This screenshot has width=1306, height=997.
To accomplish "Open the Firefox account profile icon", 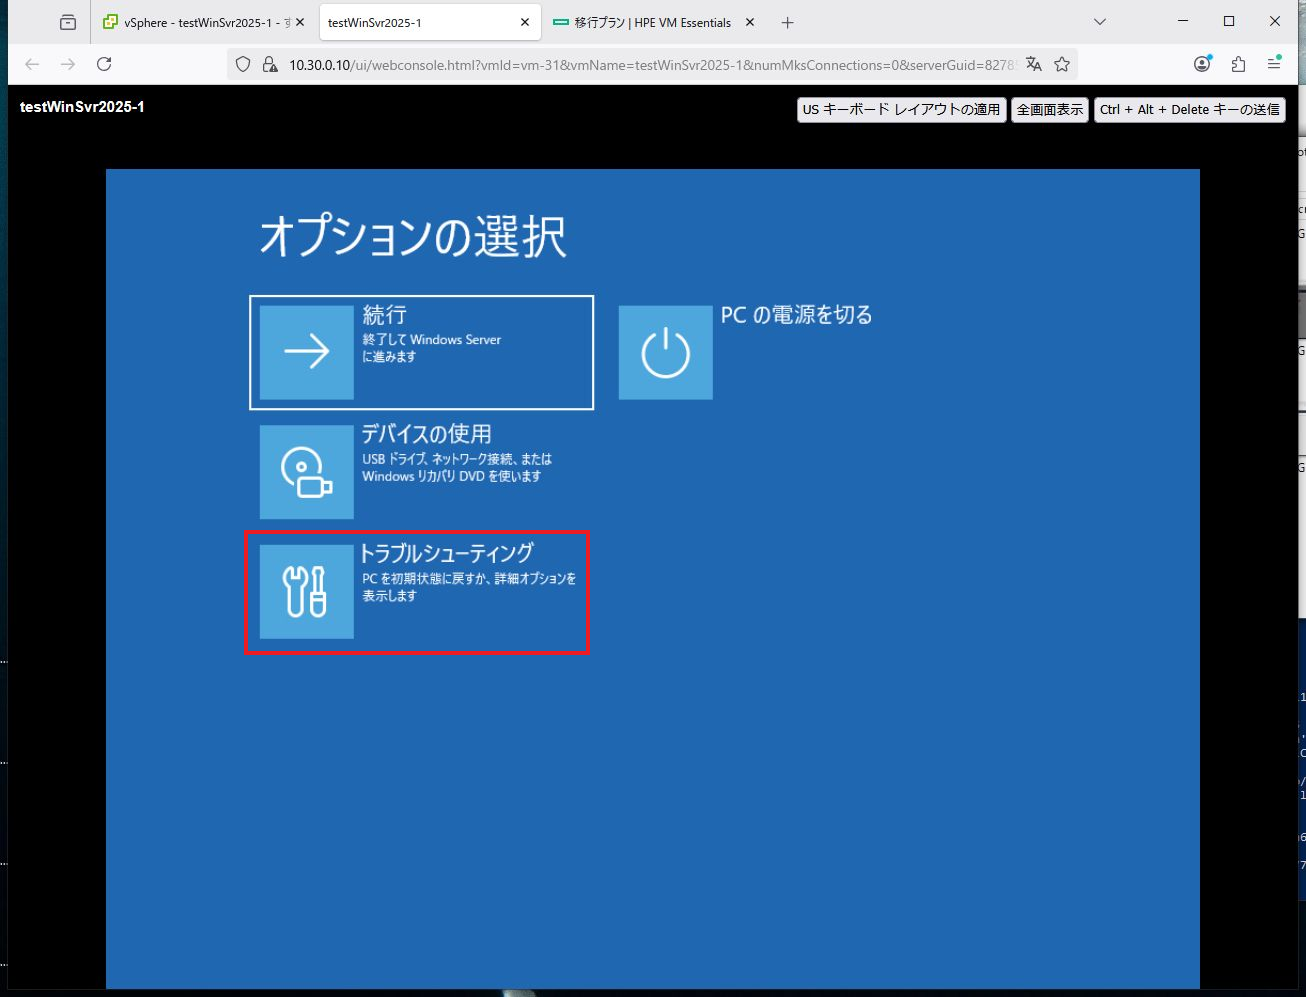I will 1202,64.
